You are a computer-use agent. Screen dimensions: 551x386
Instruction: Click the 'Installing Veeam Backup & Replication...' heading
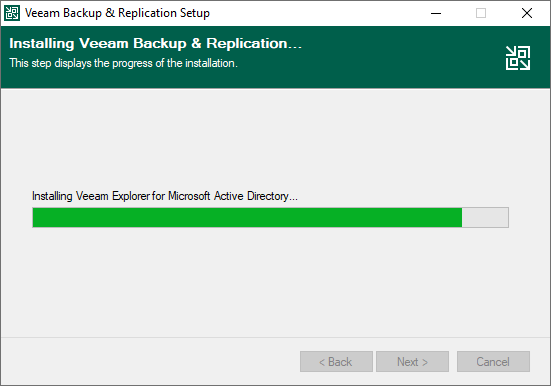(155, 44)
